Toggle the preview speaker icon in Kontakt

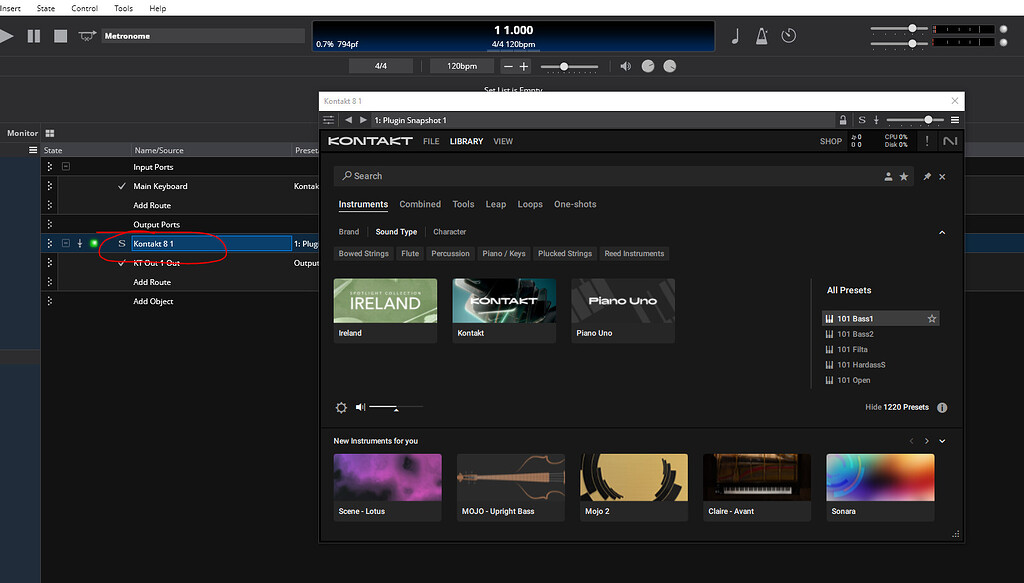tap(360, 407)
